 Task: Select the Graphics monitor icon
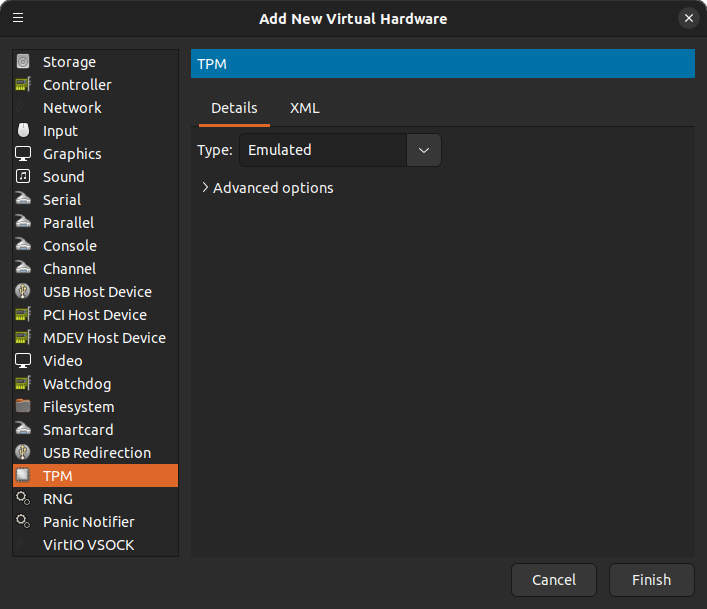[x=23, y=154]
